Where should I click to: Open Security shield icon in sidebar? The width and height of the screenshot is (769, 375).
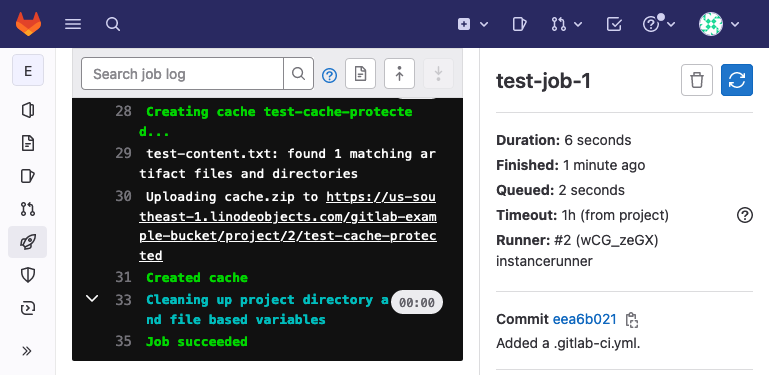click(27, 275)
